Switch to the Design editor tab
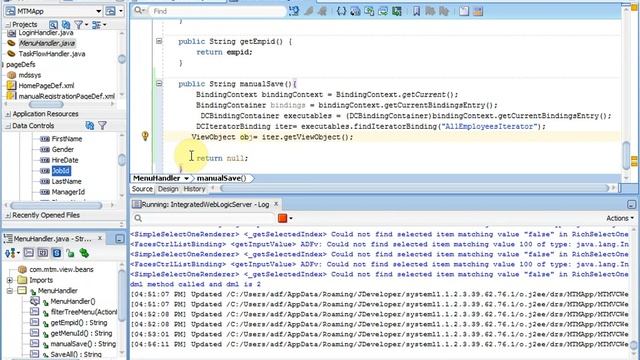The image size is (640, 360). (x=168, y=189)
